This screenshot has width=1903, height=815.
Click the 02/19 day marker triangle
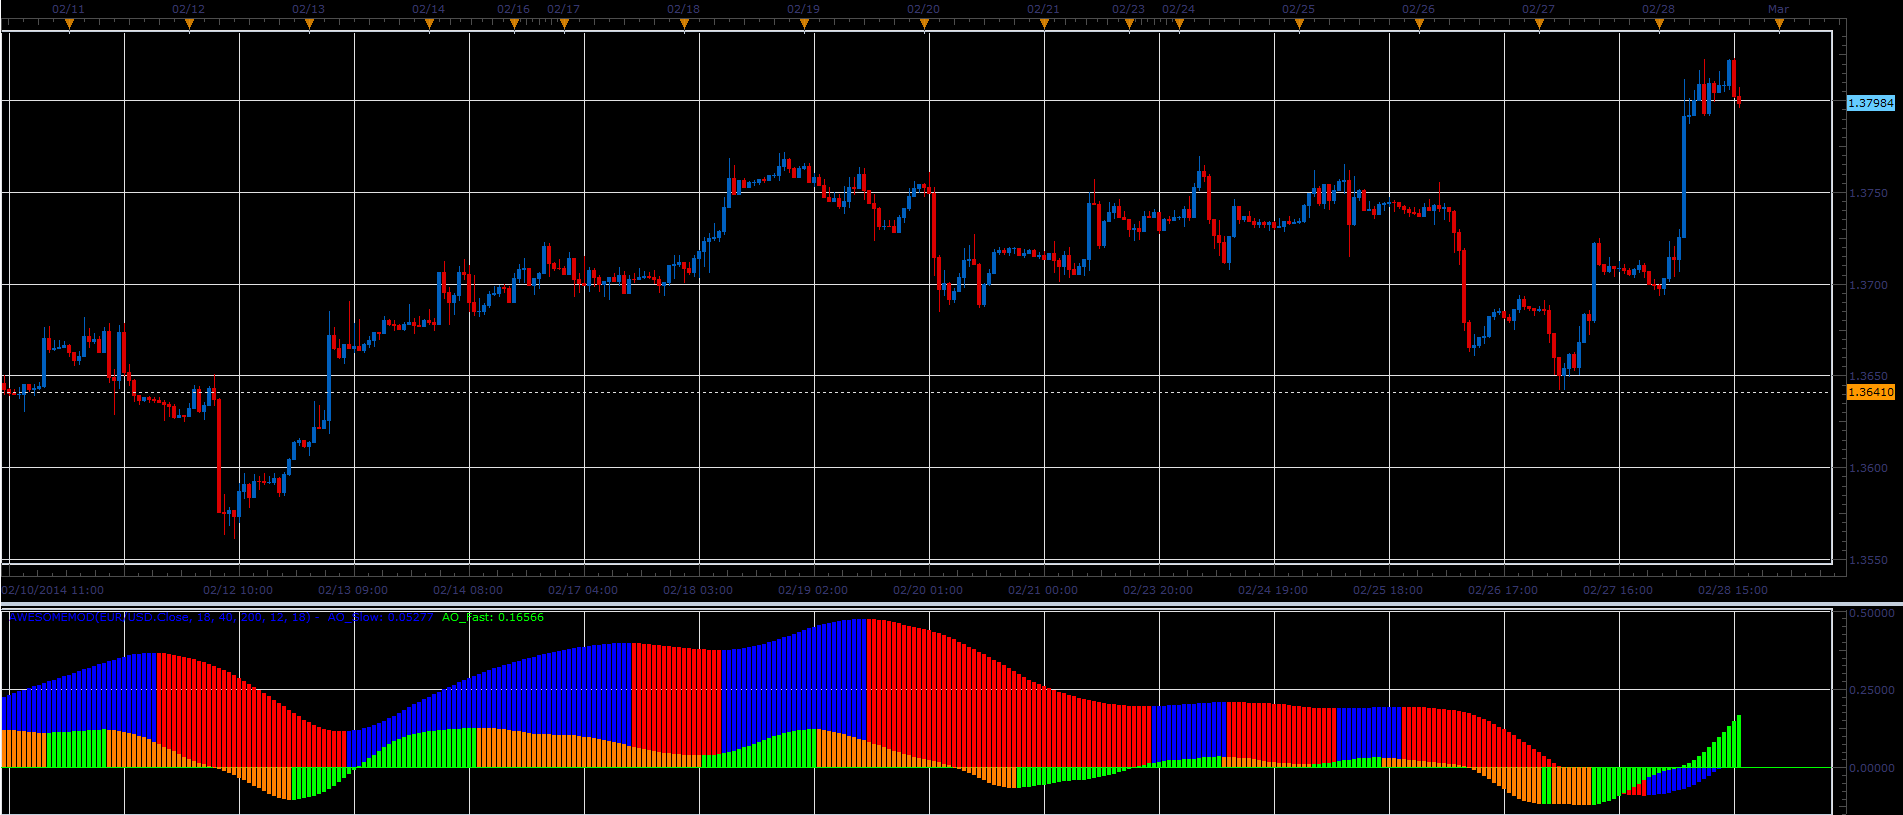pyautogui.click(x=804, y=25)
